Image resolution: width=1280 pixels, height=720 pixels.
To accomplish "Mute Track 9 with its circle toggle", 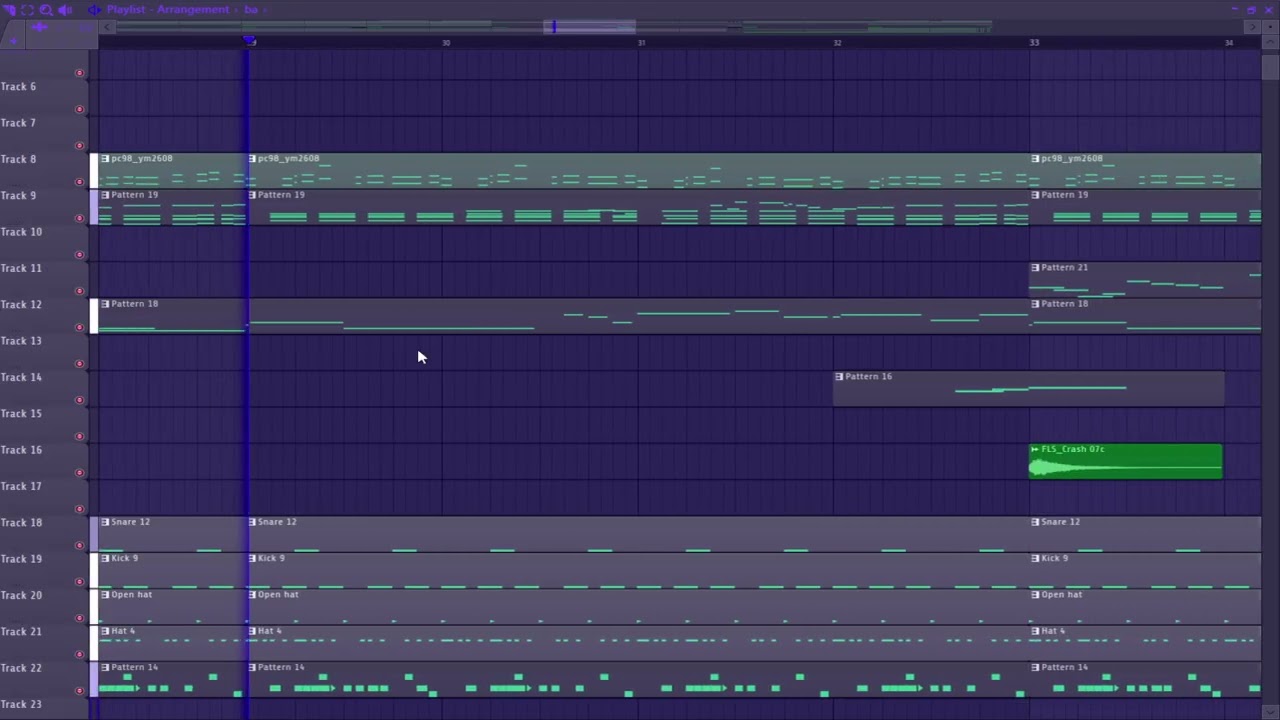I will [x=80, y=218].
